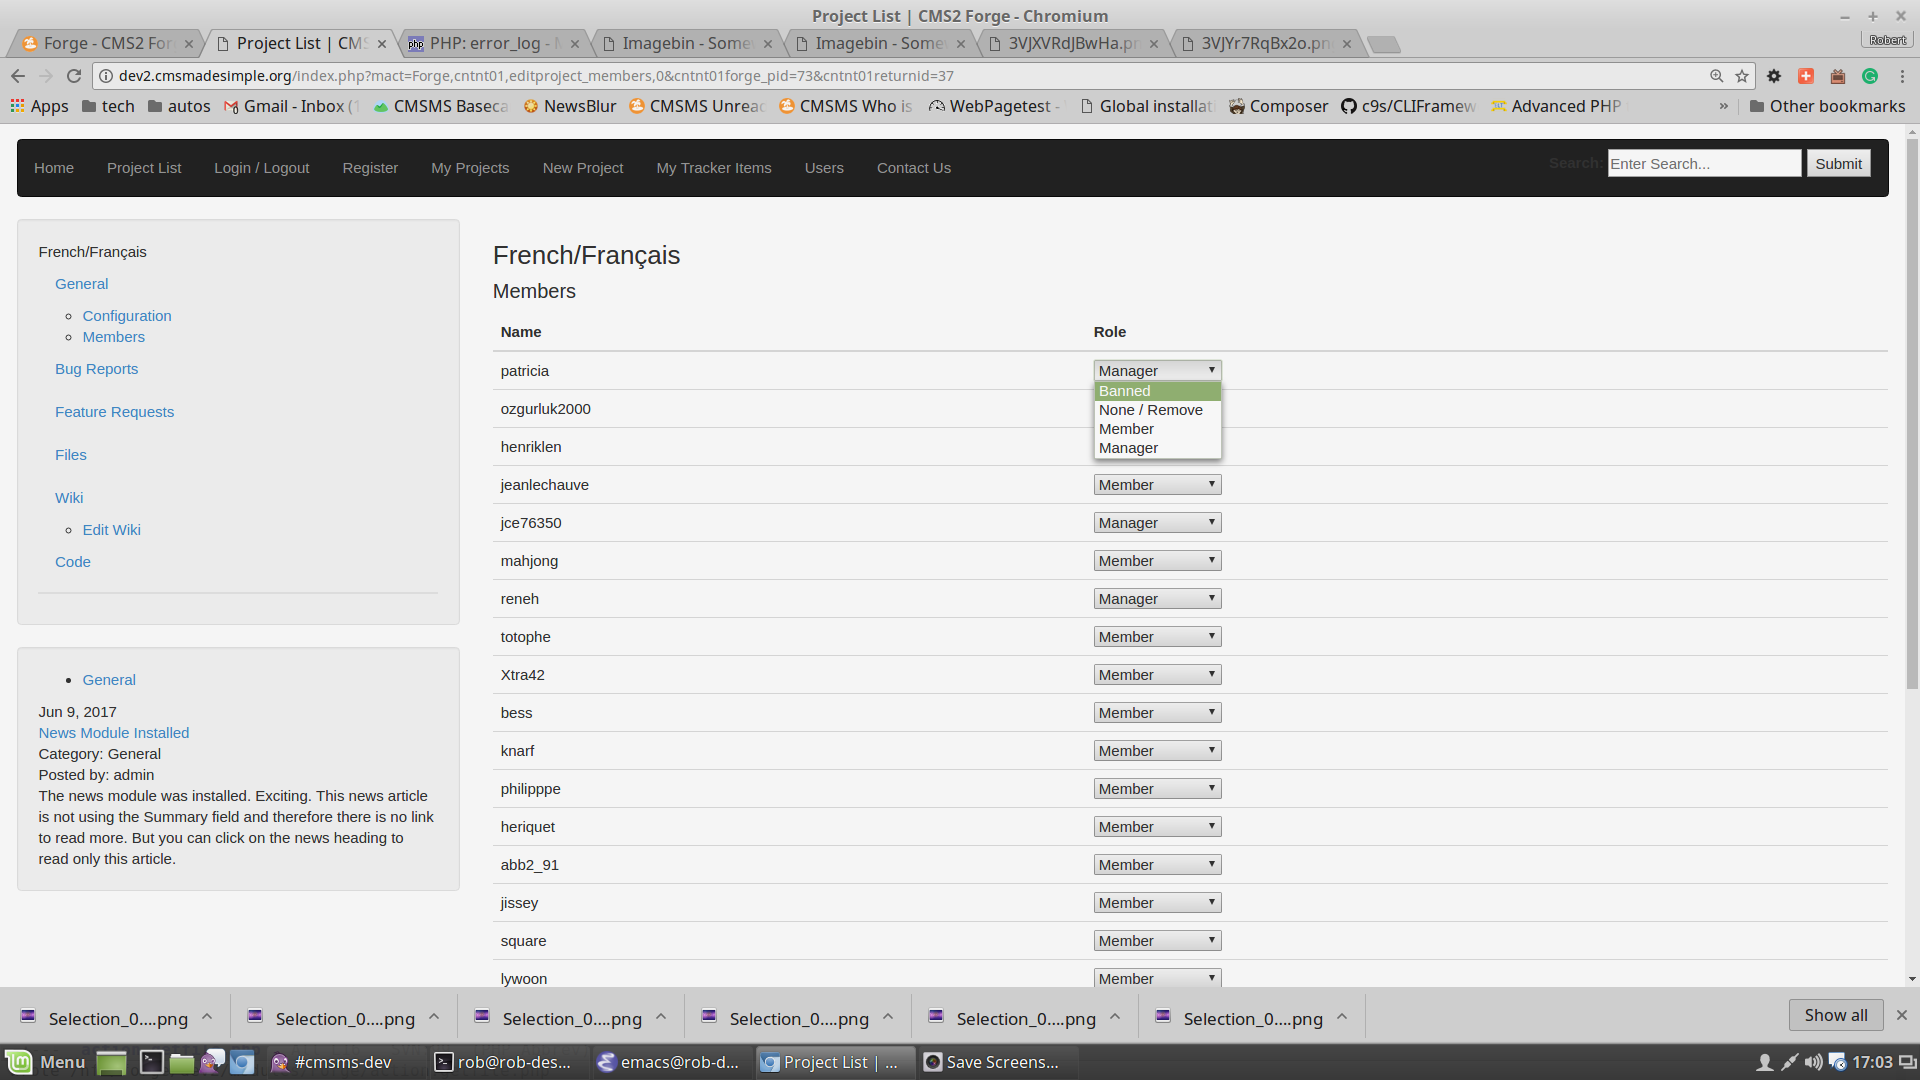The width and height of the screenshot is (1920, 1080).
Task: Bookmark this page with star icon
Action: [1742, 76]
